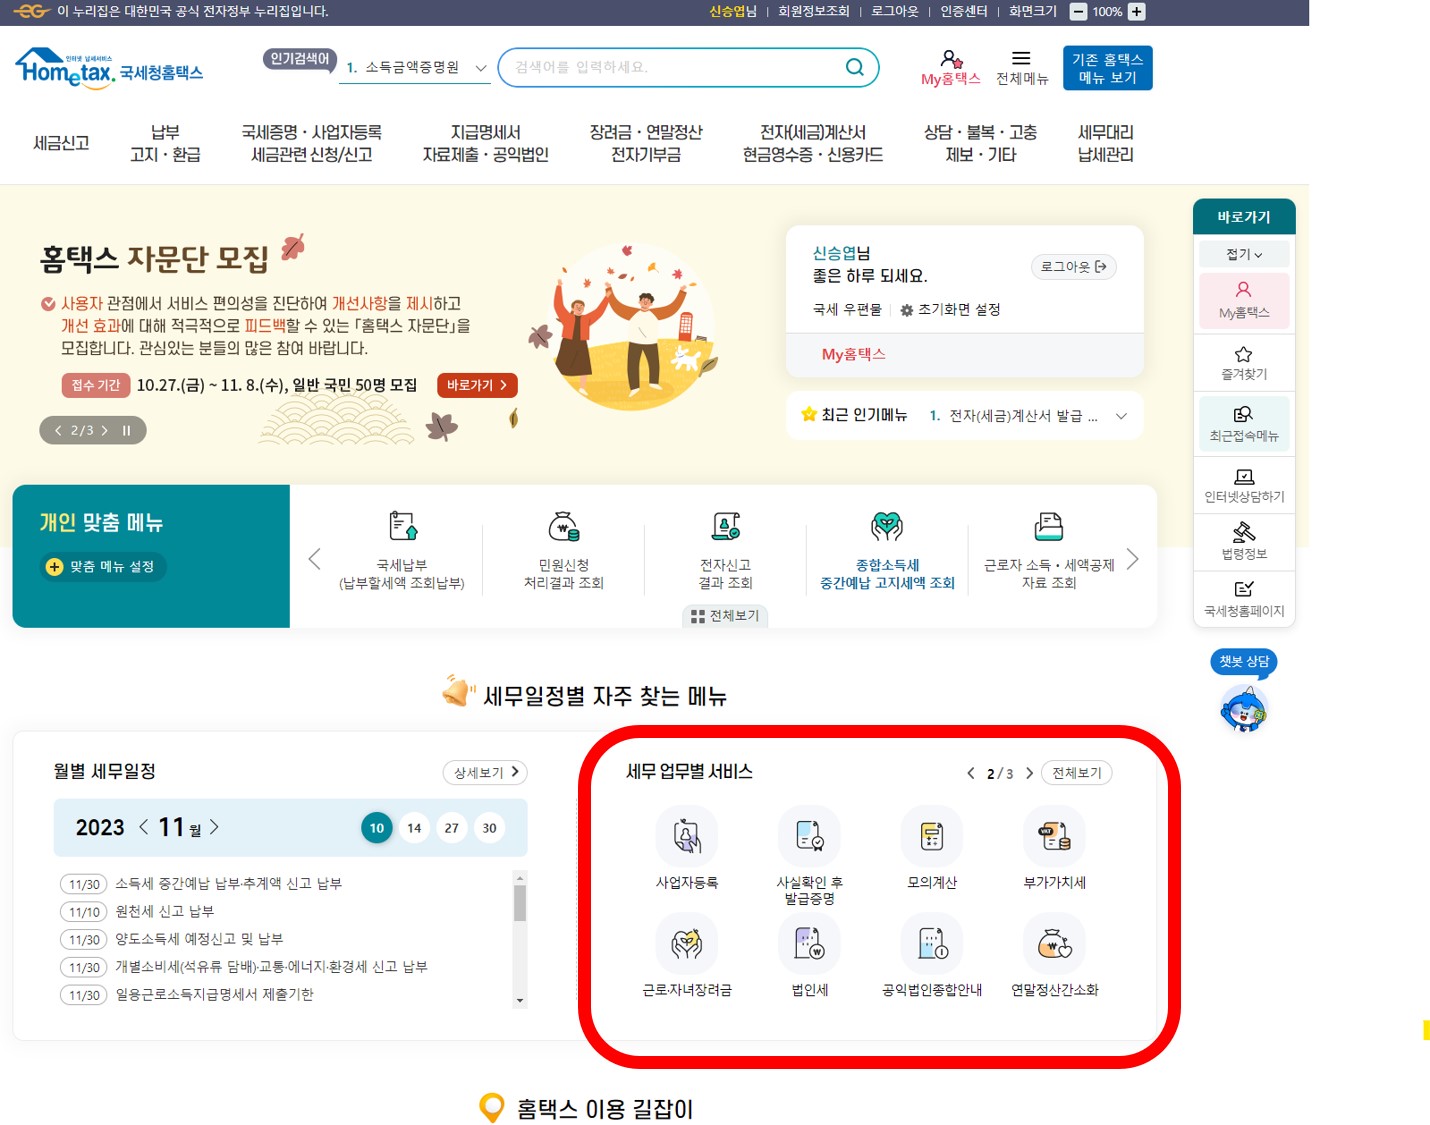Open 장려금·연말정산 전자기부금 menu
The image size is (1430, 1125).
(646, 143)
